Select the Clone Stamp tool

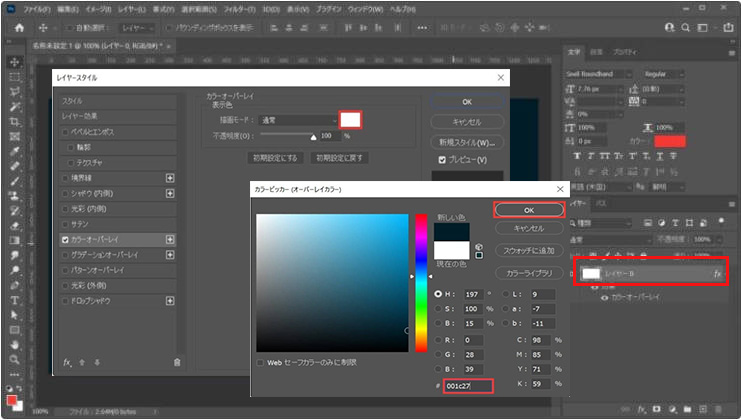15,196
